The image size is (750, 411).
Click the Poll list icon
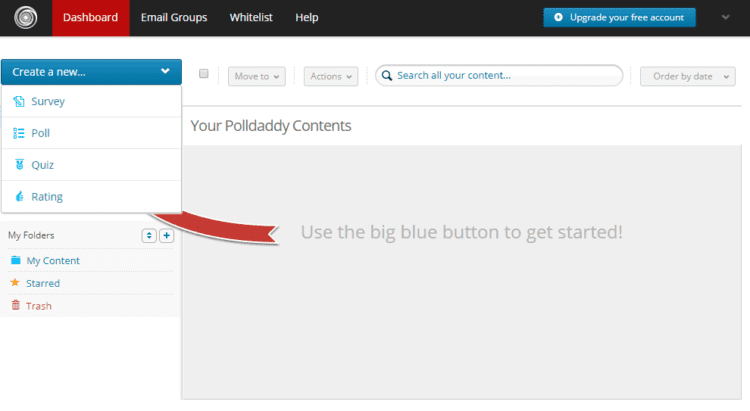(x=19, y=133)
